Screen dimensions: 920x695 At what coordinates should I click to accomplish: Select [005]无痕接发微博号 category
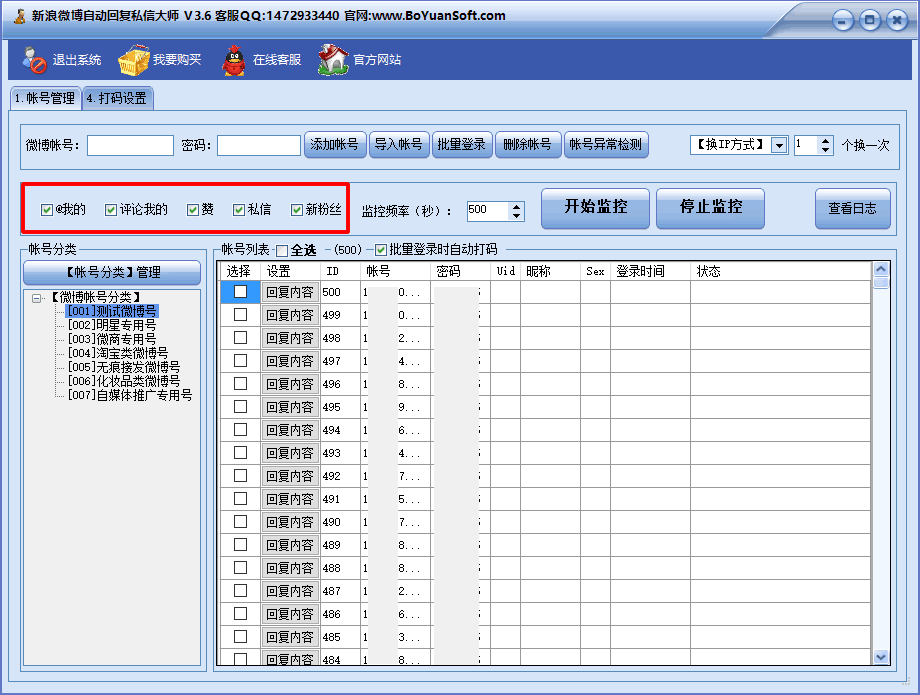tap(124, 367)
